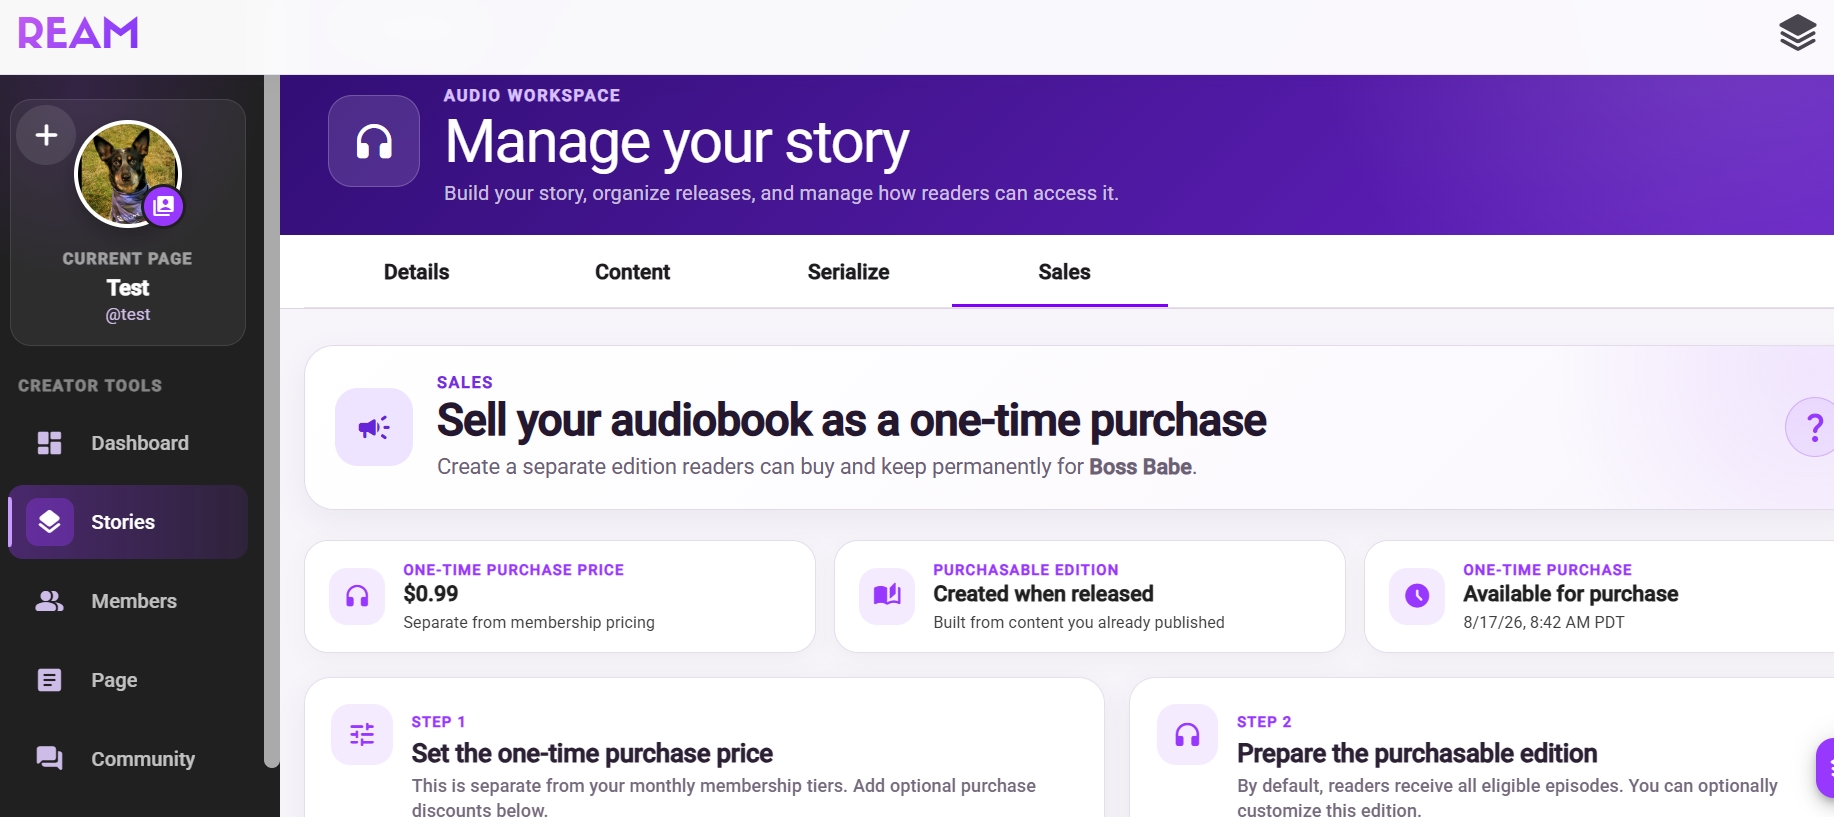
Task: Open the dog profile avatar
Action: pyautogui.click(x=128, y=174)
